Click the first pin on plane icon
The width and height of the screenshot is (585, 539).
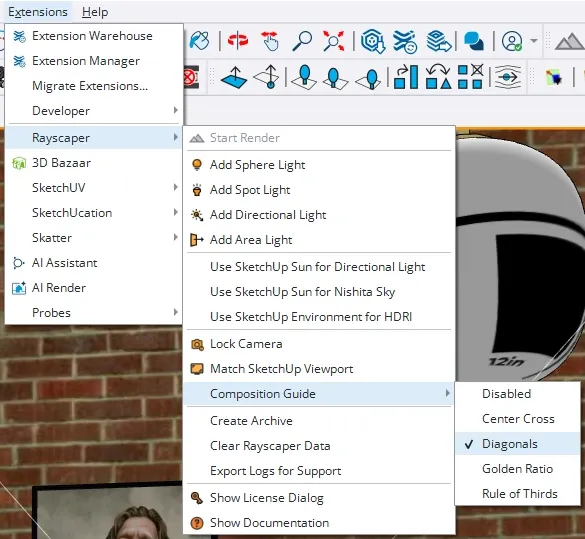pos(304,77)
